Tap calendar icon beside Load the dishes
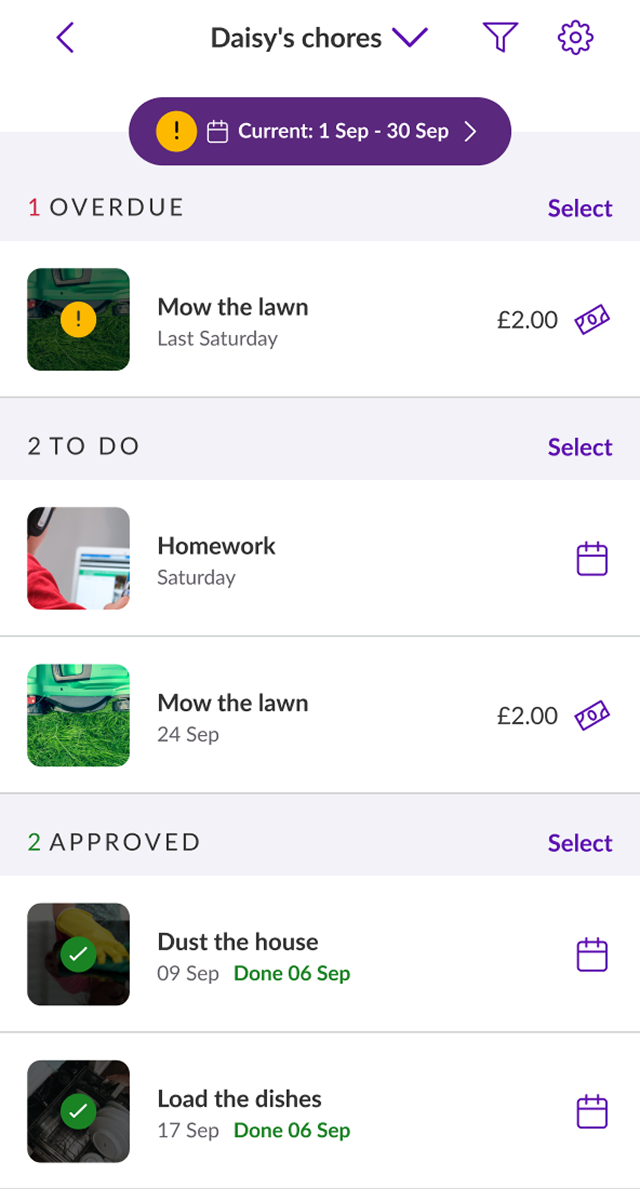This screenshot has height=1189, width=640. tap(592, 1112)
